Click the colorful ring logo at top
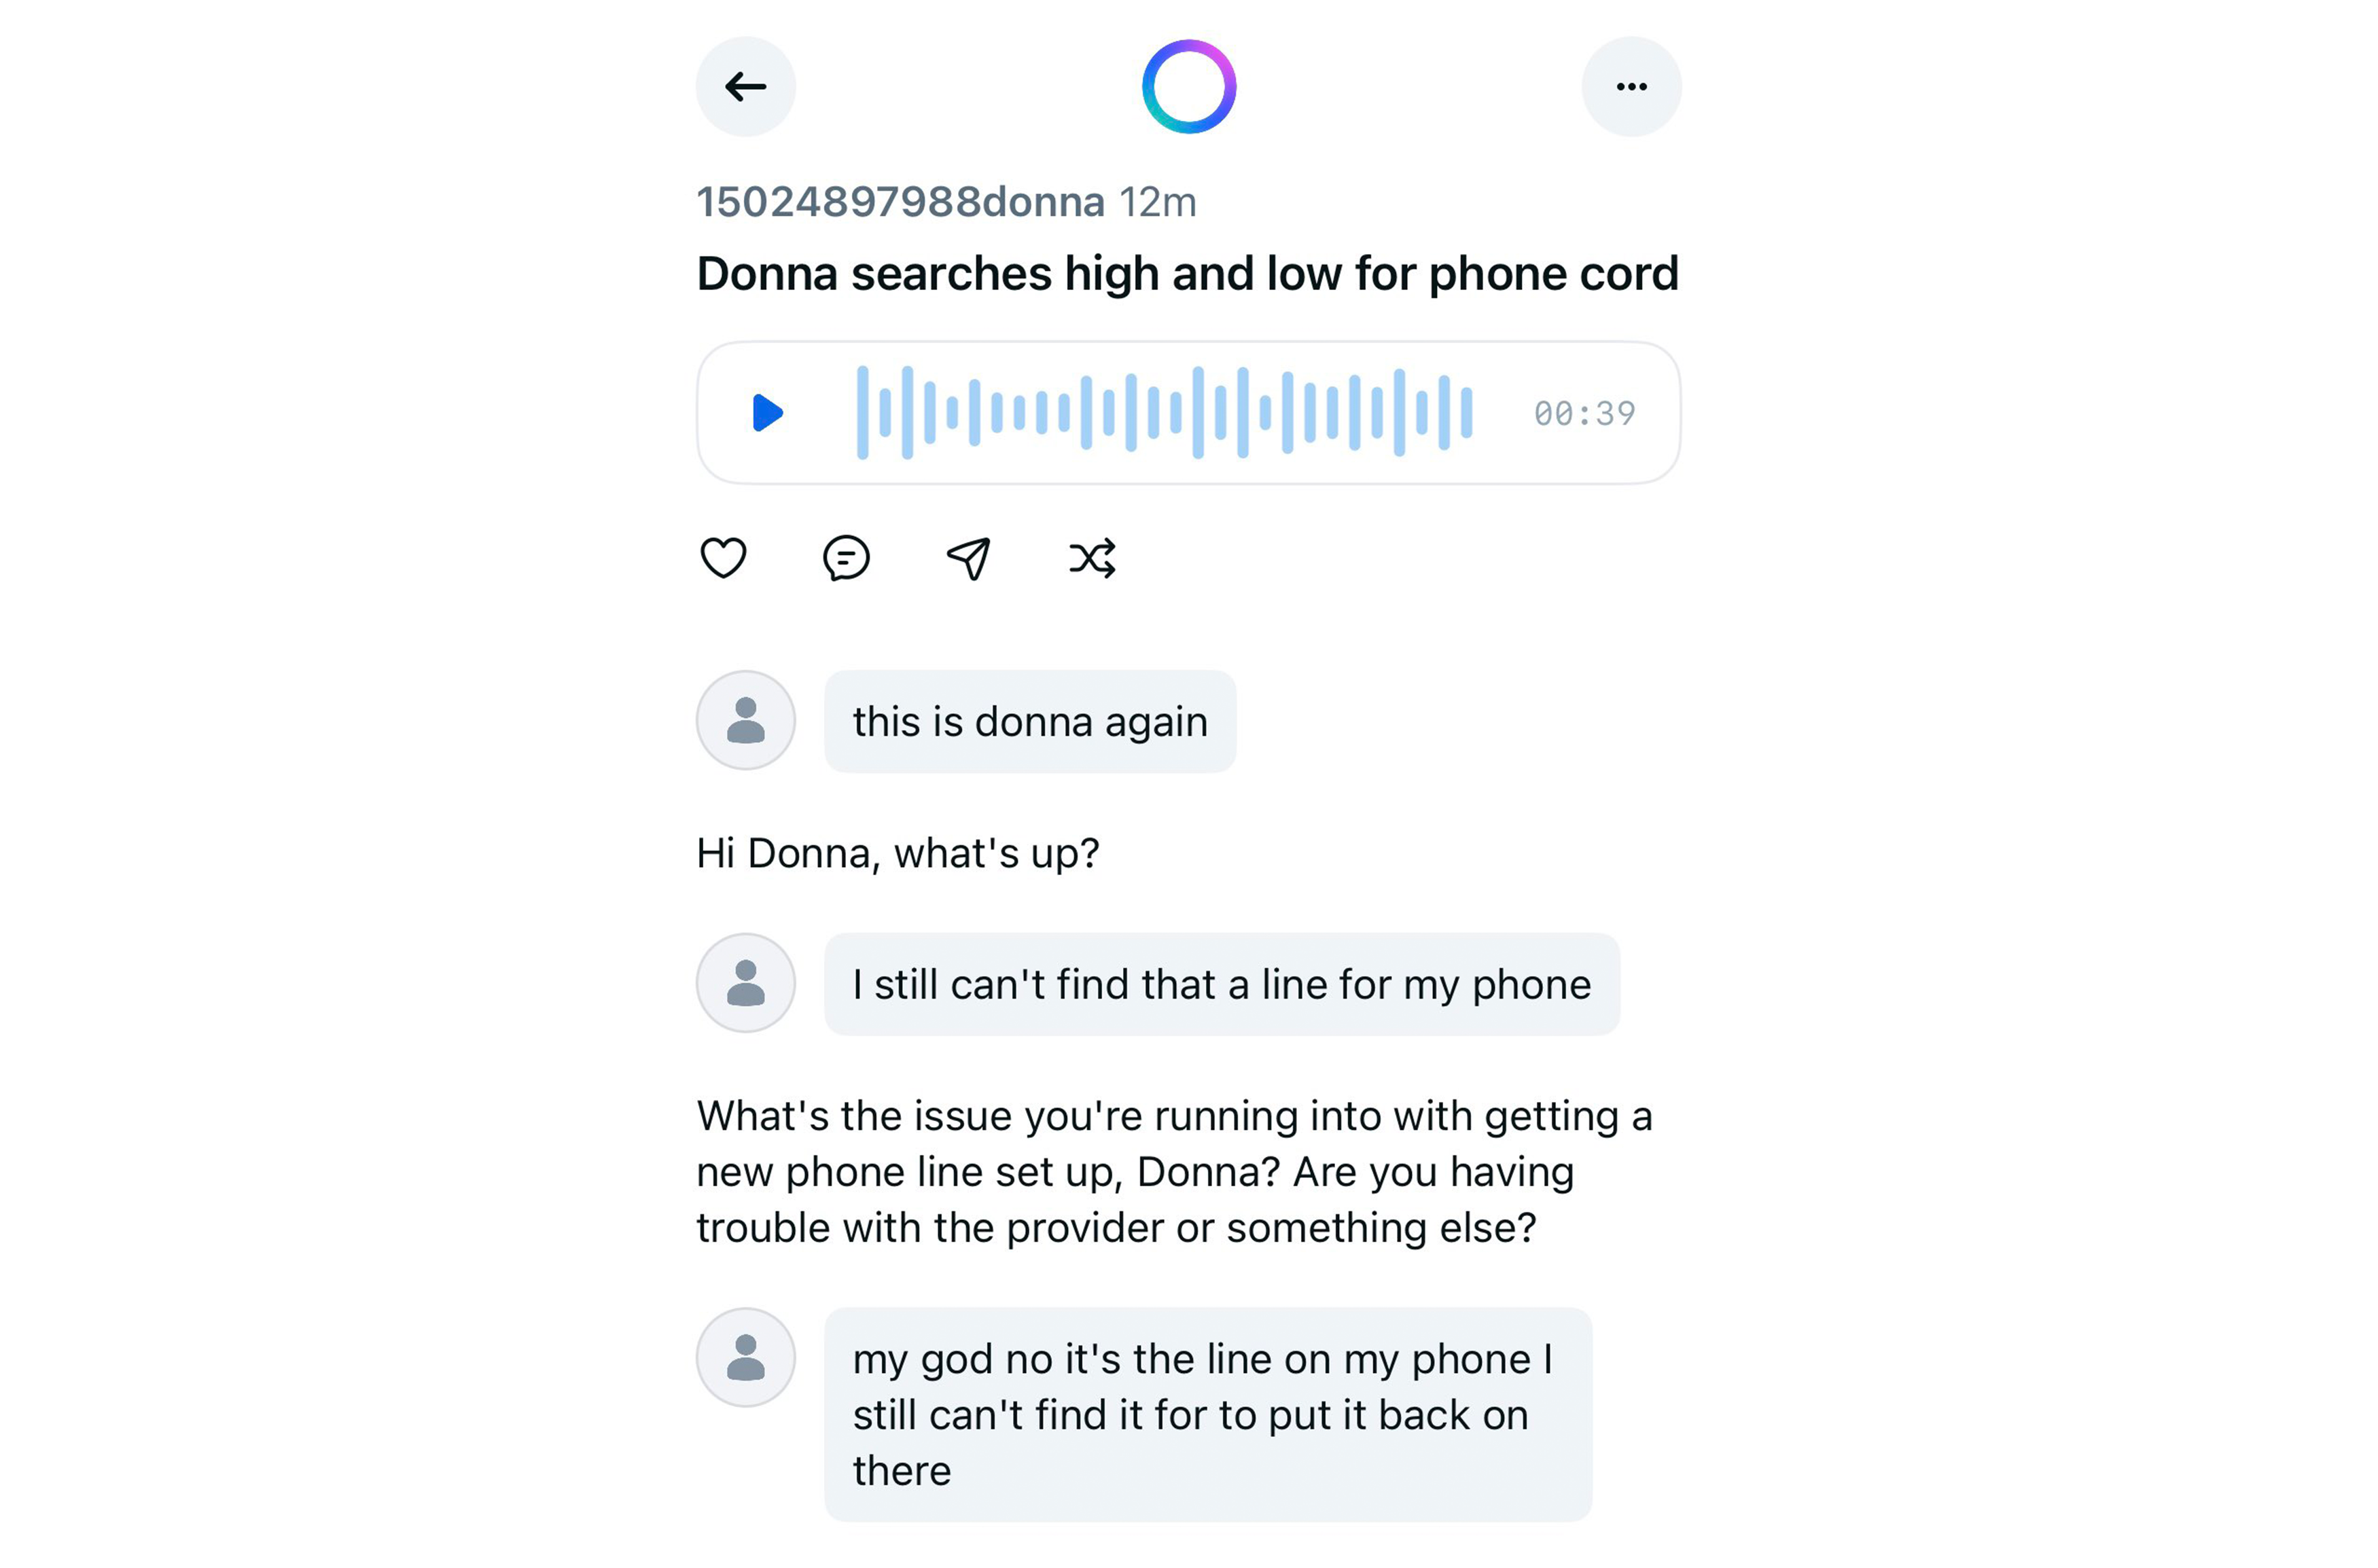 pyautogui.click(x=1189, y=87)
